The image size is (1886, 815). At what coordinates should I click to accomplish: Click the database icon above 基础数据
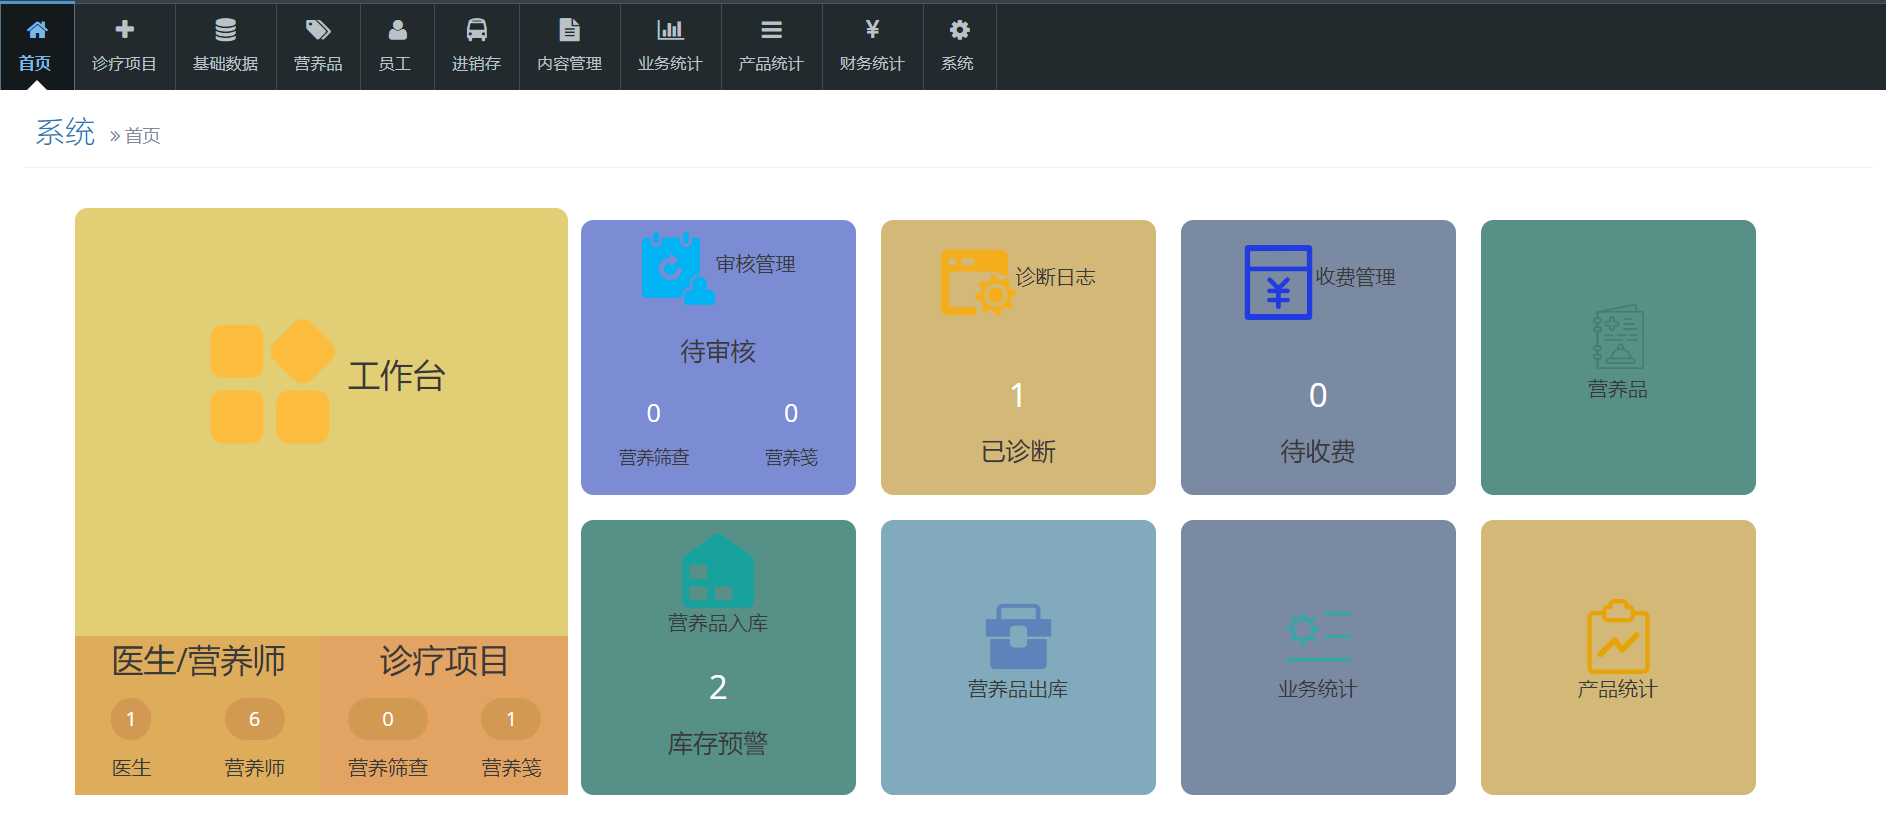226,29
